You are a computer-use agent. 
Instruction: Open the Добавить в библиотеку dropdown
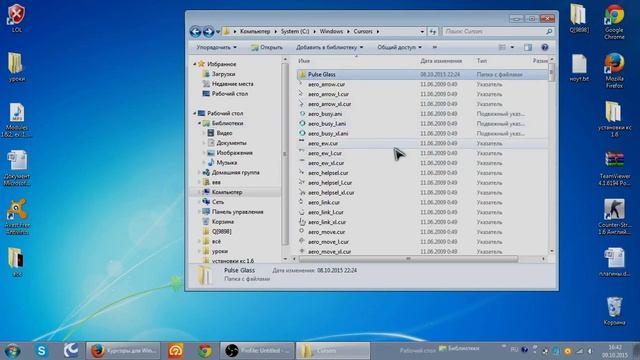pyautogui.click(x=329, y=47)
